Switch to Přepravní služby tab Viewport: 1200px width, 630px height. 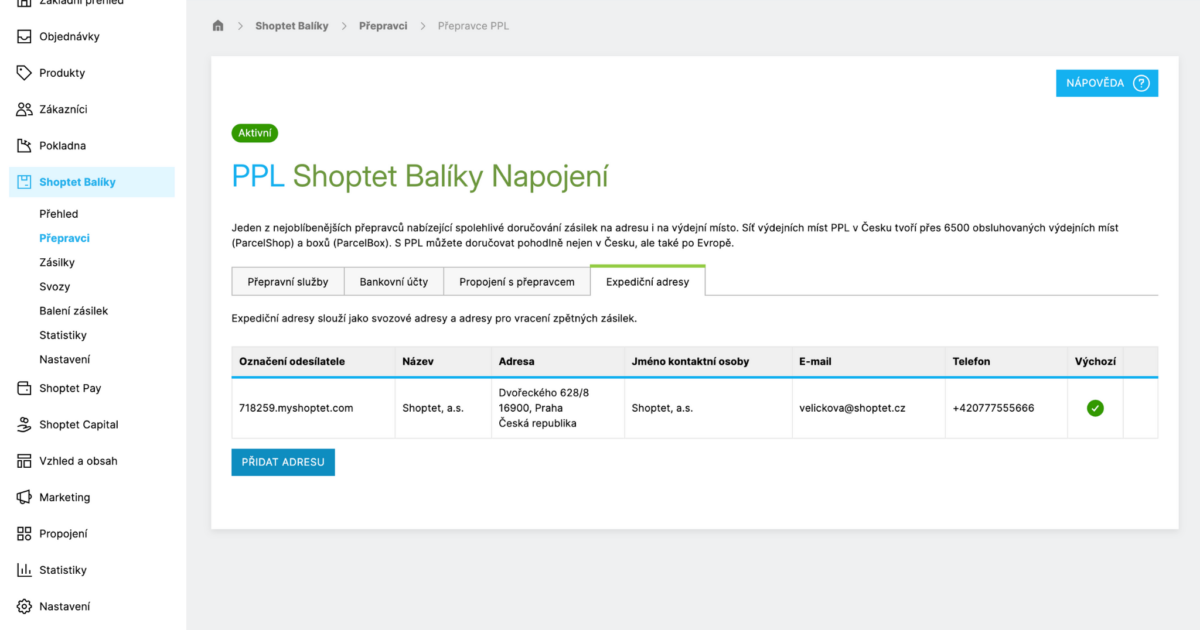288,282
